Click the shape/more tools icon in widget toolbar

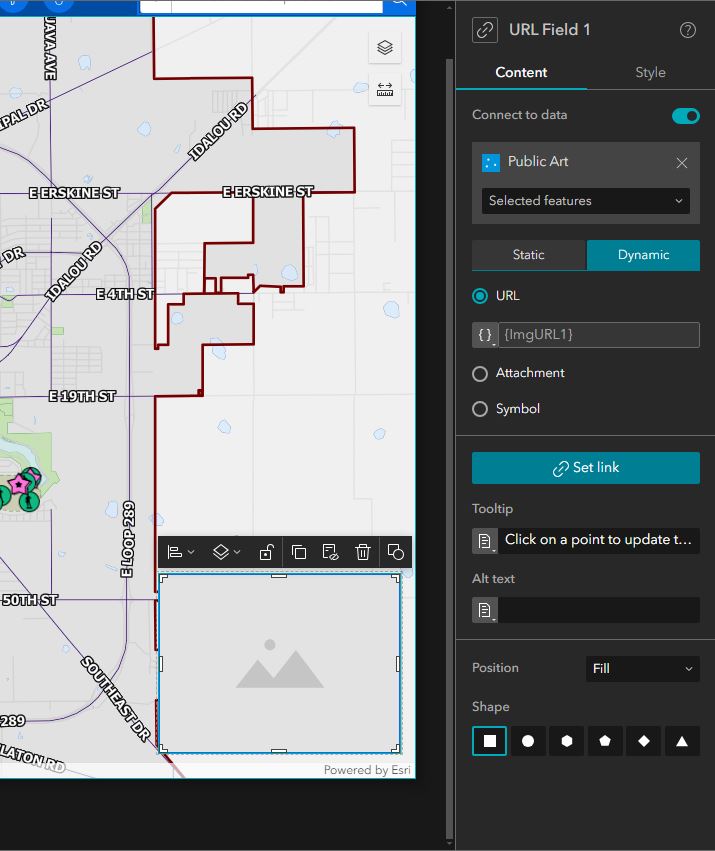395,552
